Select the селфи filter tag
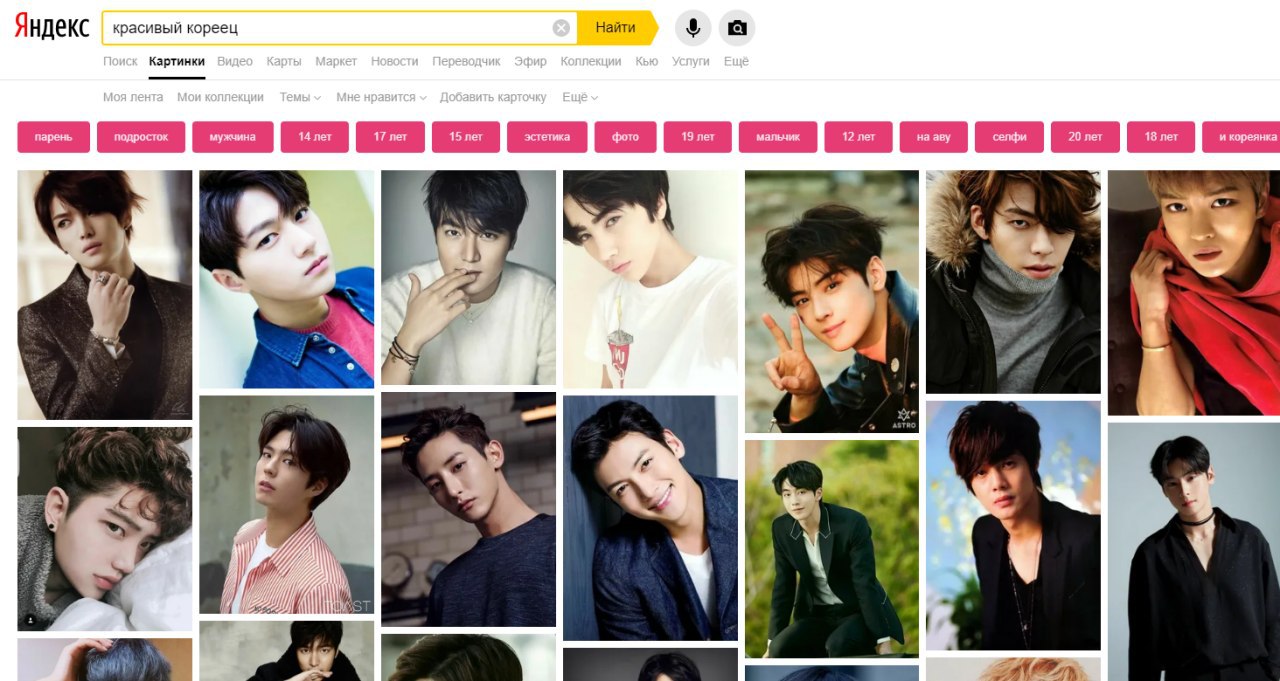This screenshot has height=681, width=1280. (x=1009, y=137)
